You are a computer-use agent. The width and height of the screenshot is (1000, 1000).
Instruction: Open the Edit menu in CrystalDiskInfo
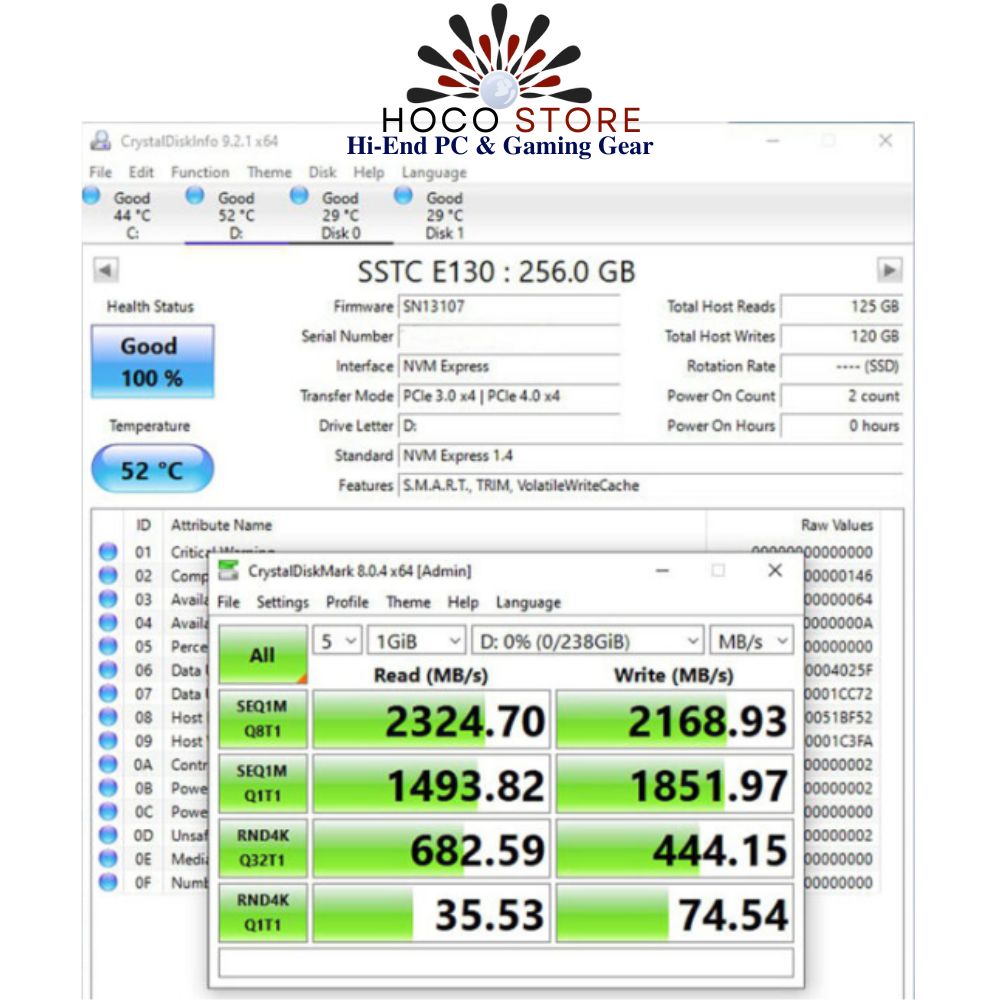[141, 172]
